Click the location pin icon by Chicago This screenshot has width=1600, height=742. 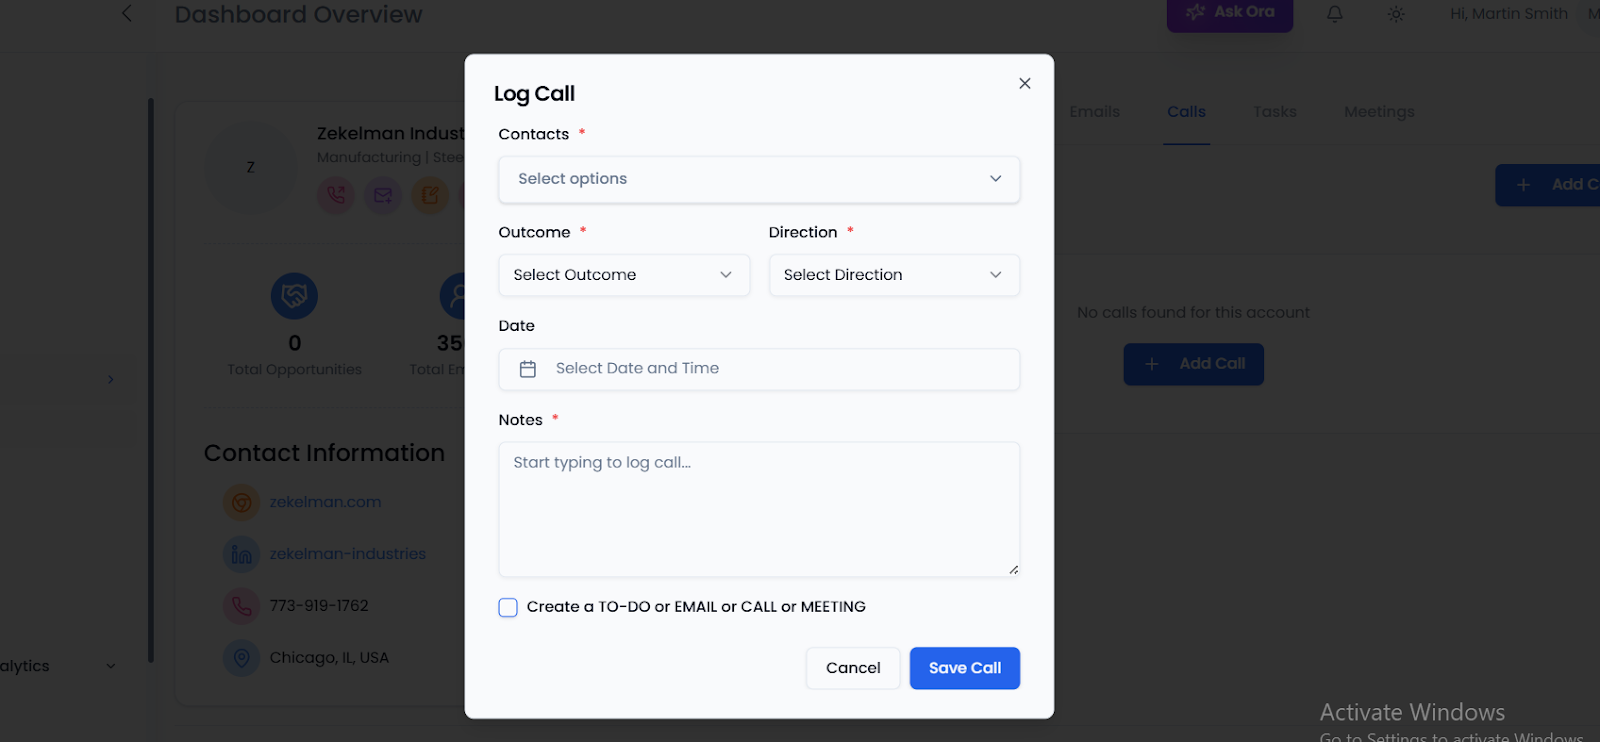pos(241,658)
